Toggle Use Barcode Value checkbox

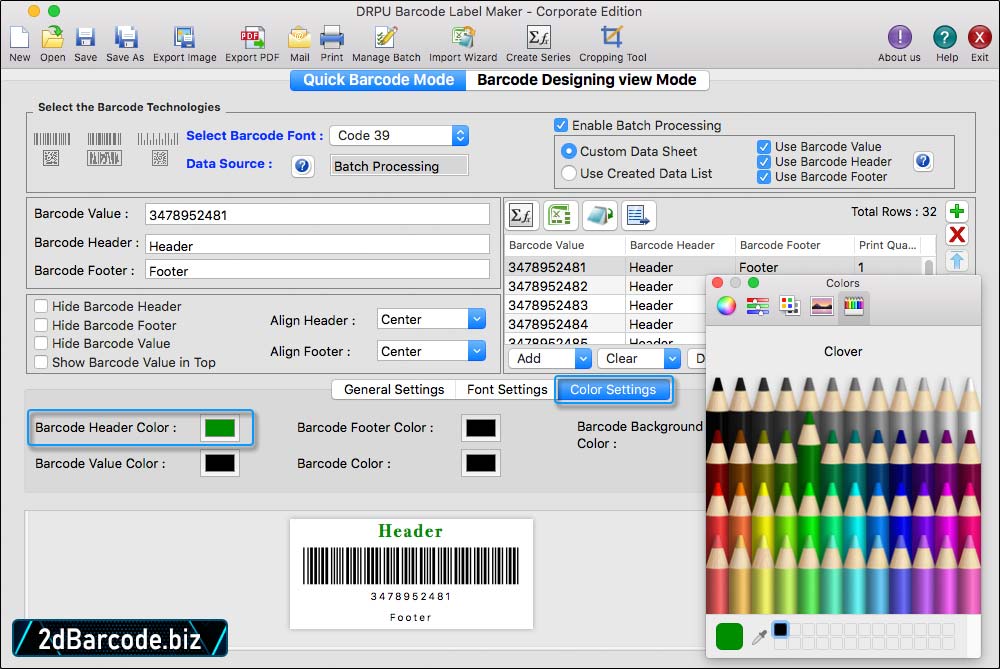coord(763,147)
